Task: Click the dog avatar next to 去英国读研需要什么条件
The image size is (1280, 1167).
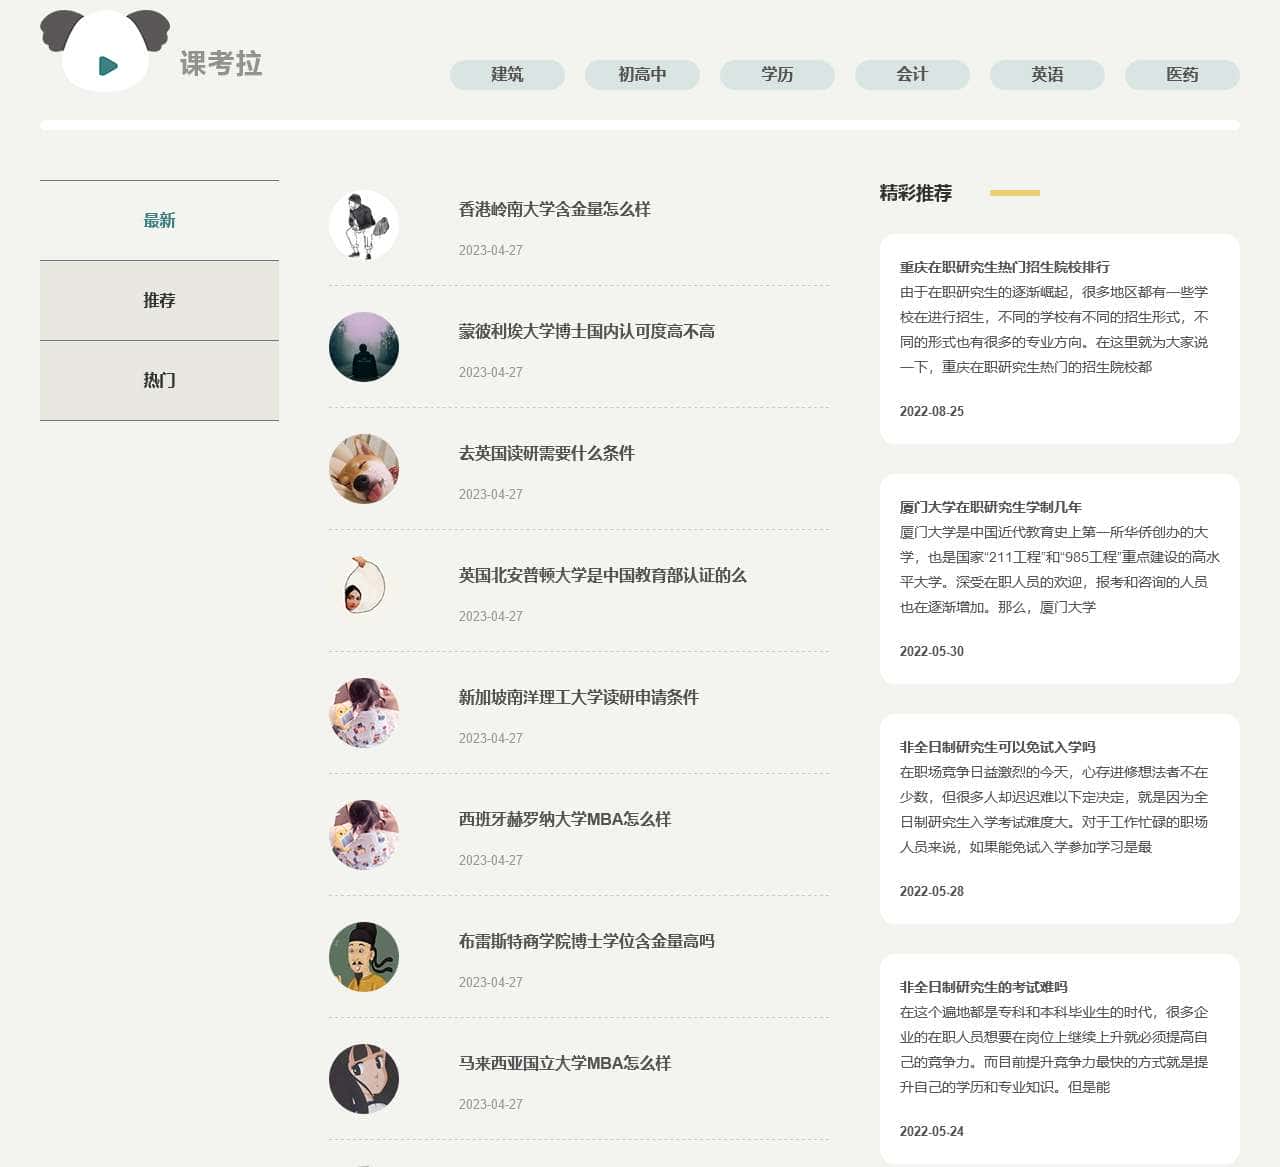Action: point(363,468)
